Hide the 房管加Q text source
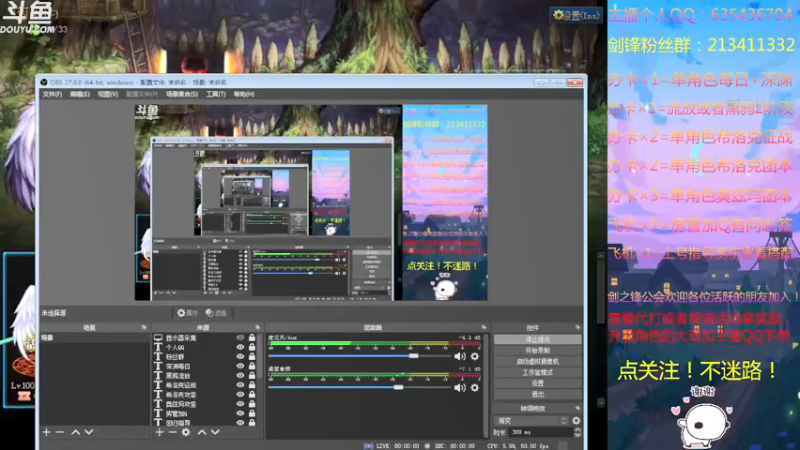The width and height of the screenshot is (800, 450). (240, 413)
